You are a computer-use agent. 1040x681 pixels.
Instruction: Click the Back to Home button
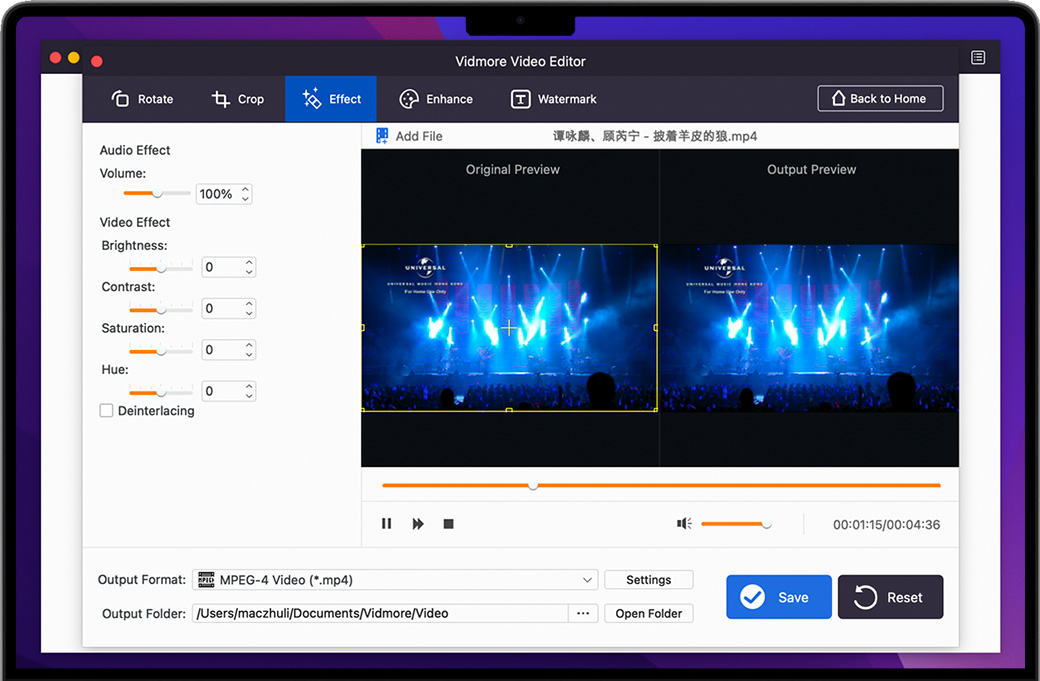pos(880,98)
